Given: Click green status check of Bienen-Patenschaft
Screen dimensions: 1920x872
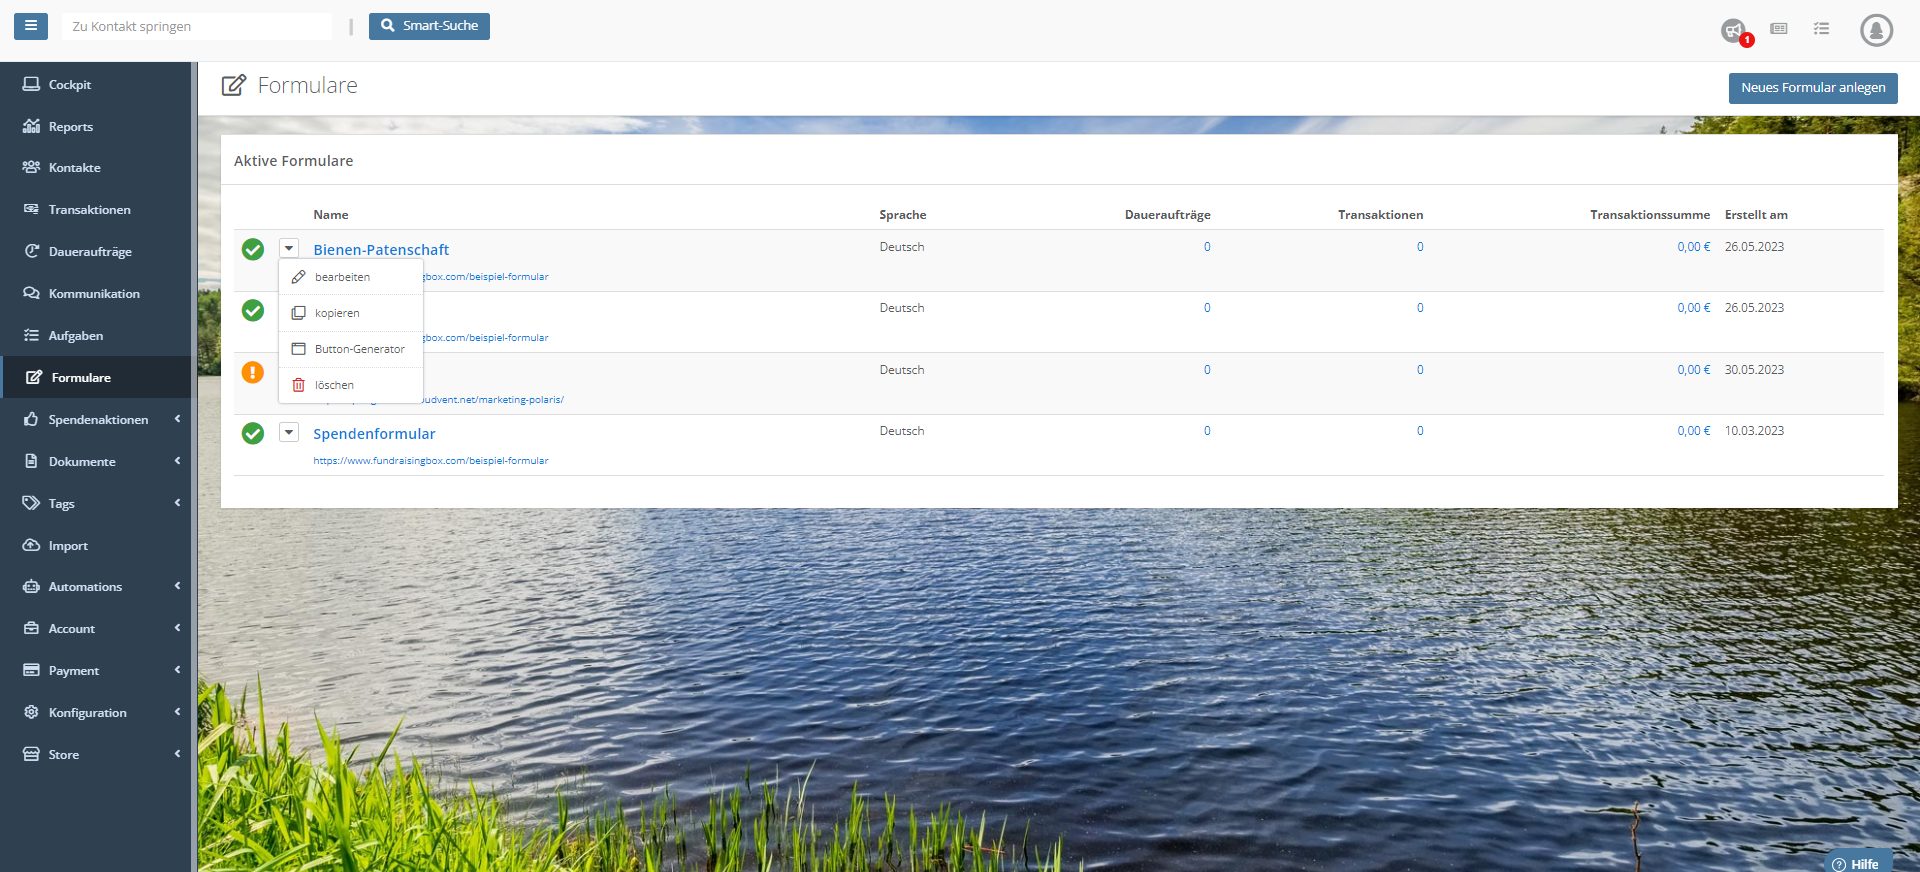Looking at the screenshot, I should [253, 249].
